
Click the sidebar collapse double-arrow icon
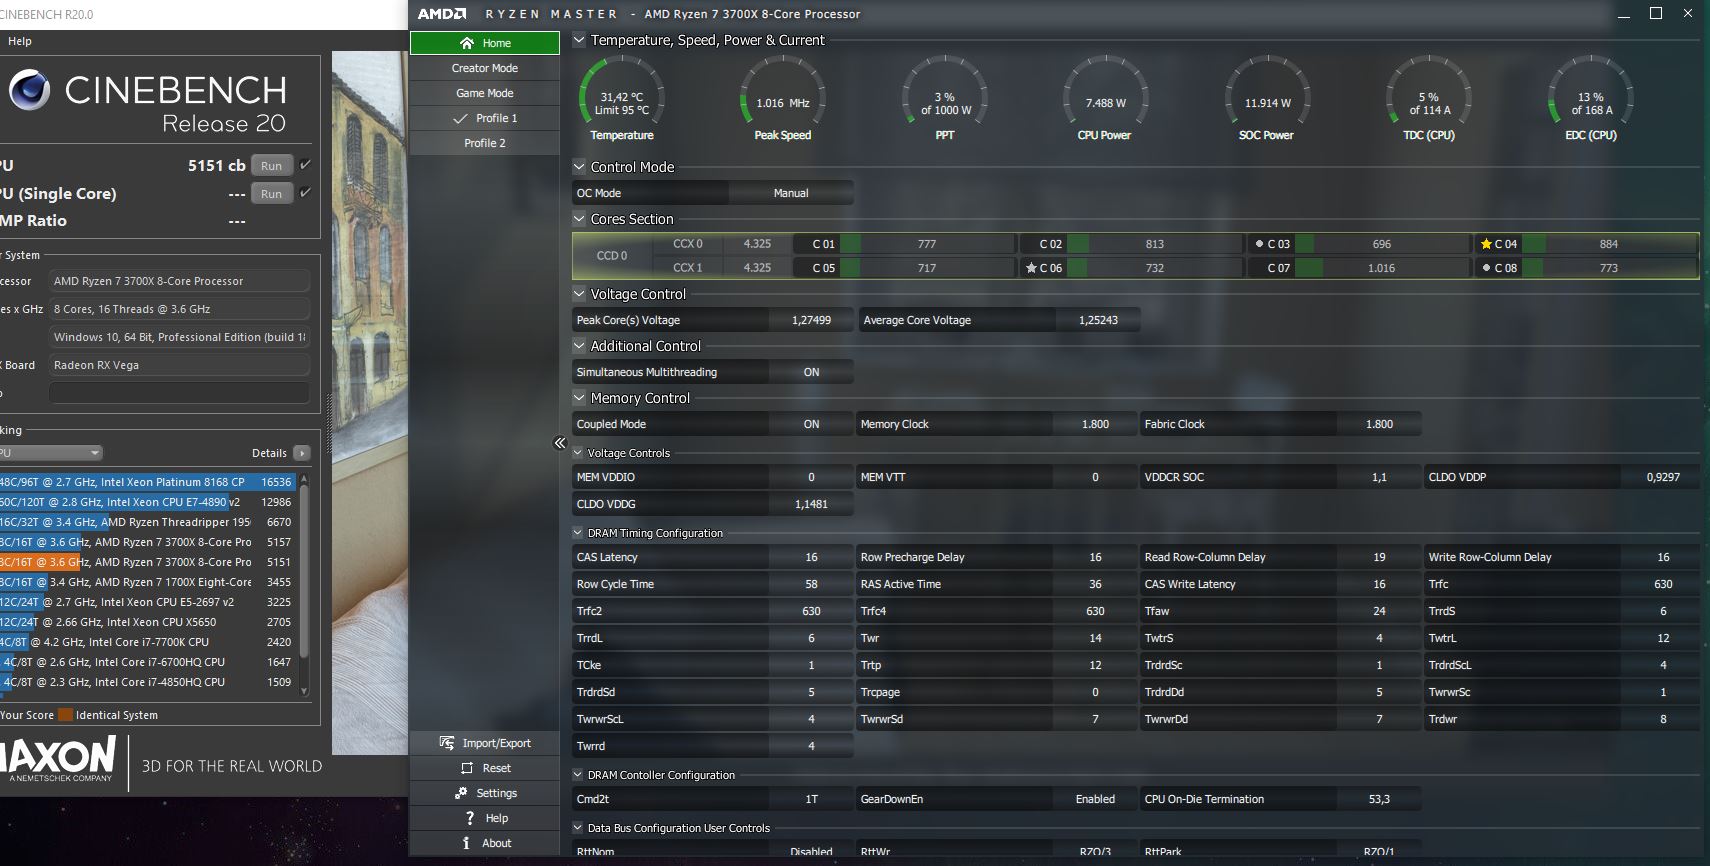pos(560,443)
